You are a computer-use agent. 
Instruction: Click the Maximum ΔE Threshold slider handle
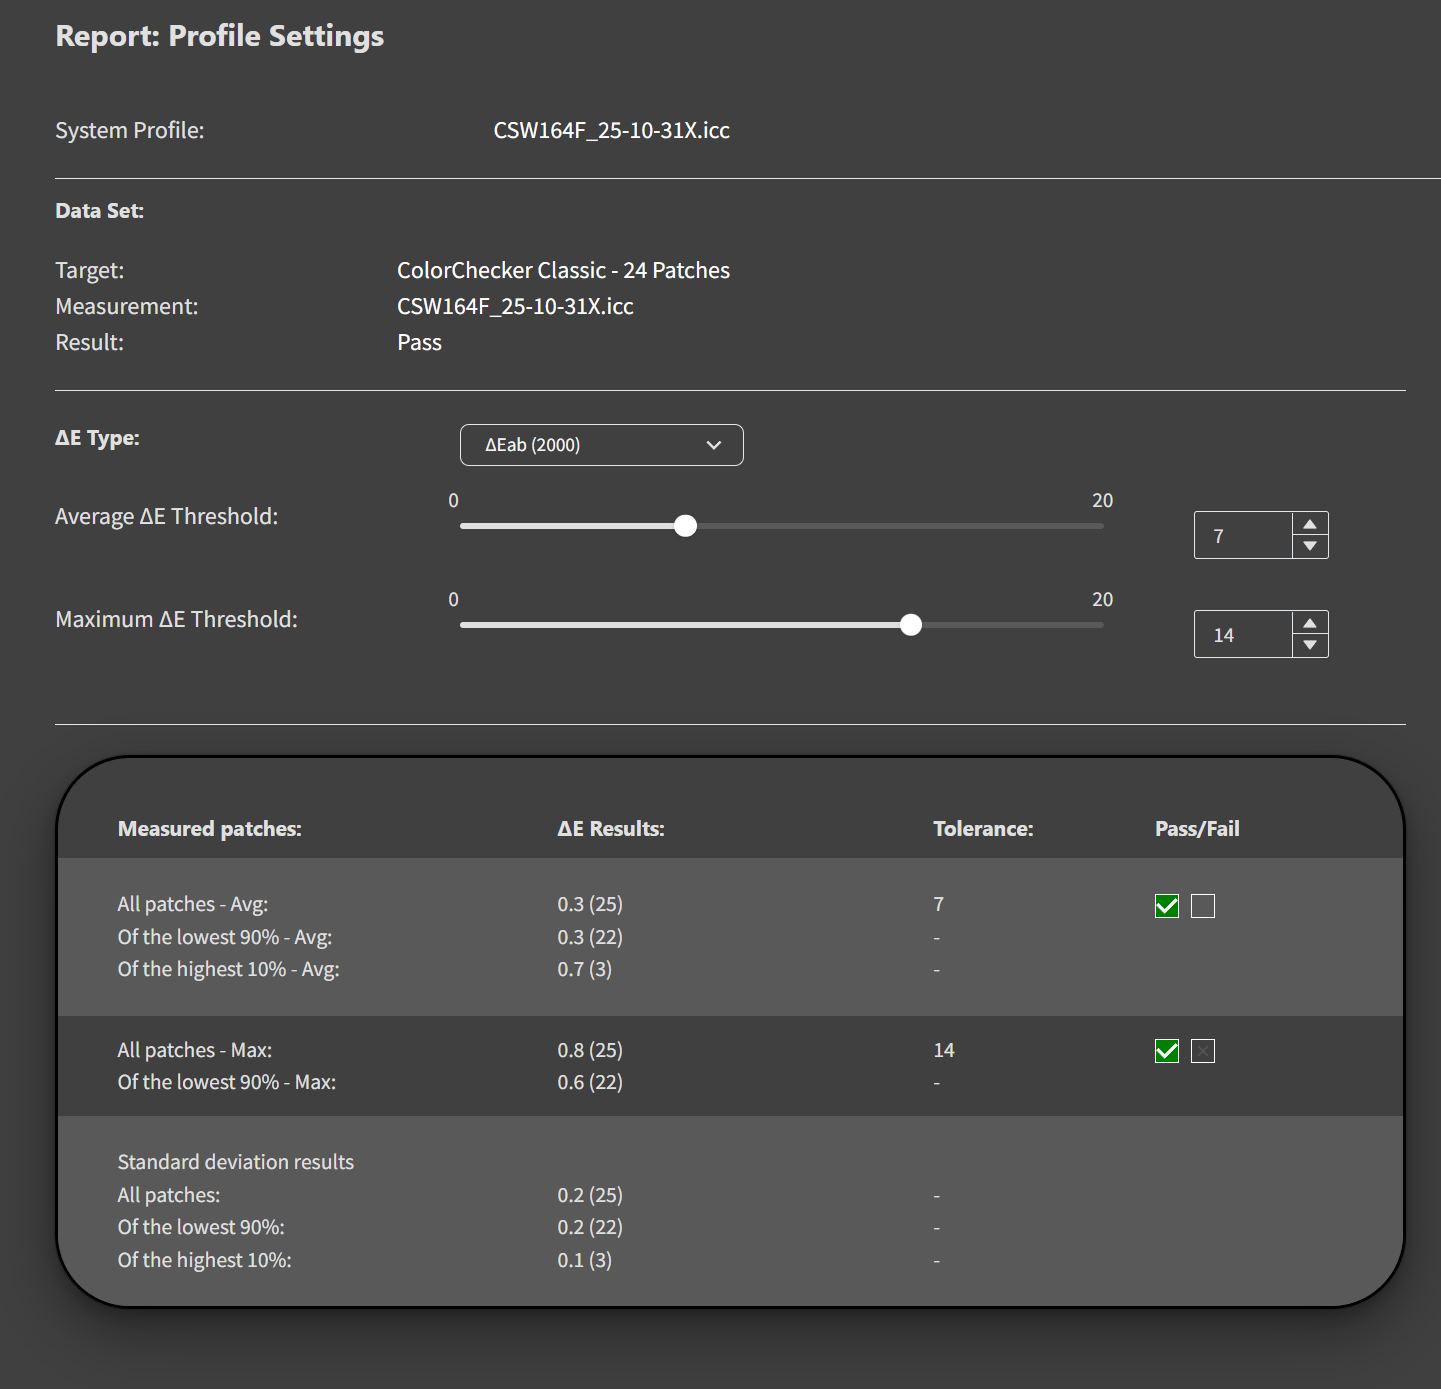click(x=910, y=625)
